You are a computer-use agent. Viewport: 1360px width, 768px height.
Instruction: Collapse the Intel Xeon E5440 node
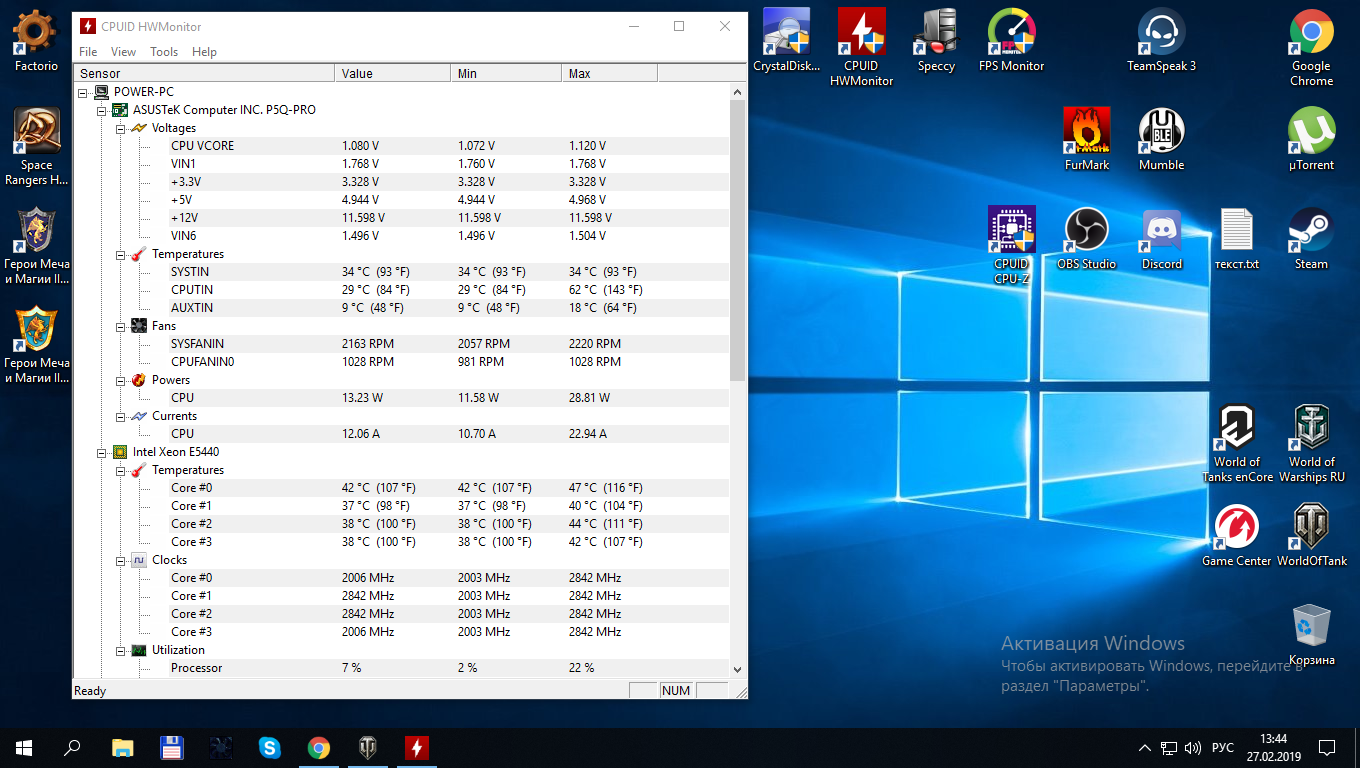[x=101, y=452]
